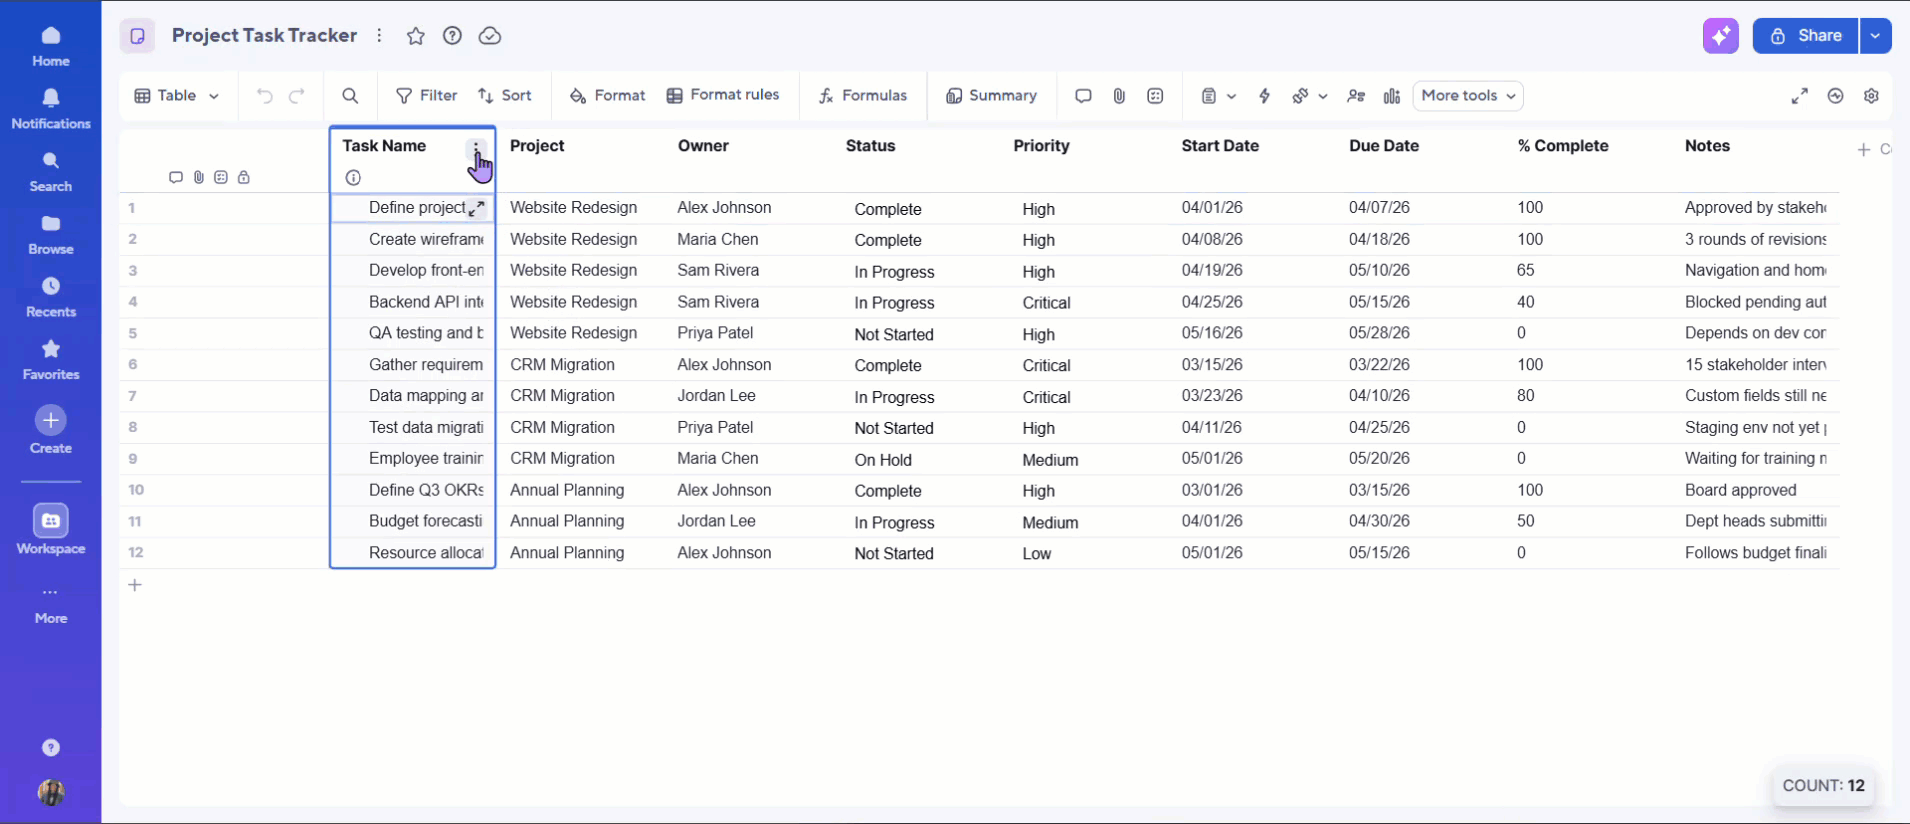Open the Sort menu
The width and height of the screenshot is (1910, 824).
(505, 96)
